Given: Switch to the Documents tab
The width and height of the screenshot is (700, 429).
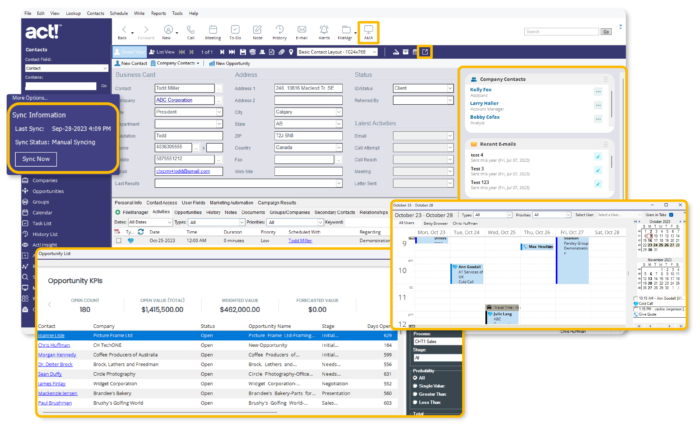Looking at the screenshot, I should click(x=253, y=212).
